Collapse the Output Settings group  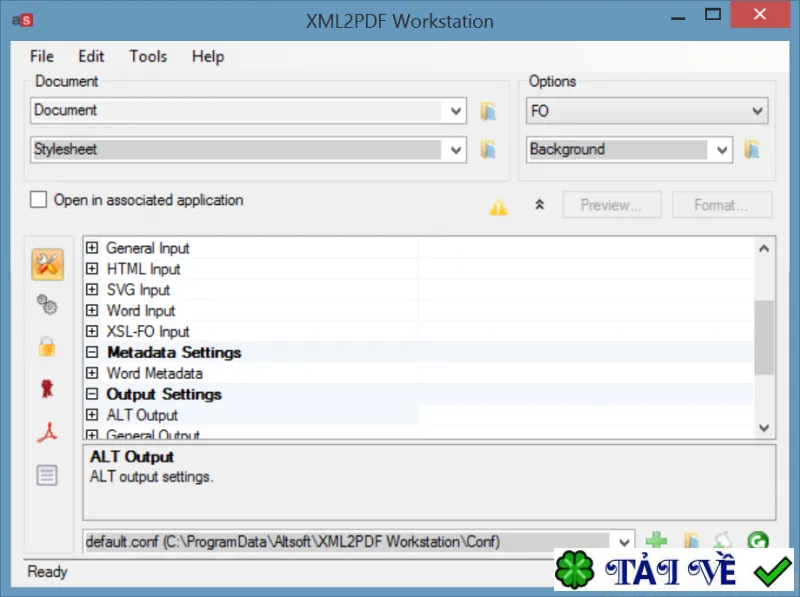coord(92,394)
